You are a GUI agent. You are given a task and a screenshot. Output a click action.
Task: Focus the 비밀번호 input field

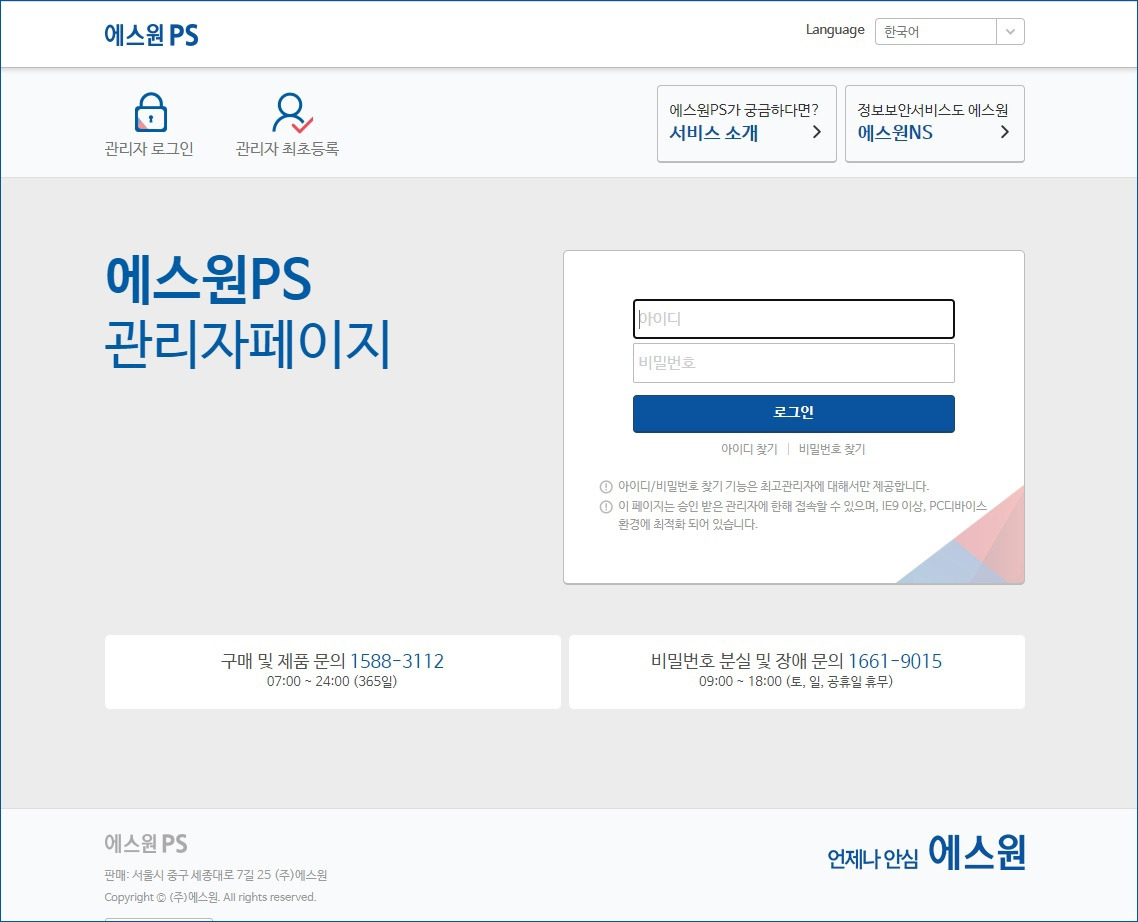coord(794,363)
